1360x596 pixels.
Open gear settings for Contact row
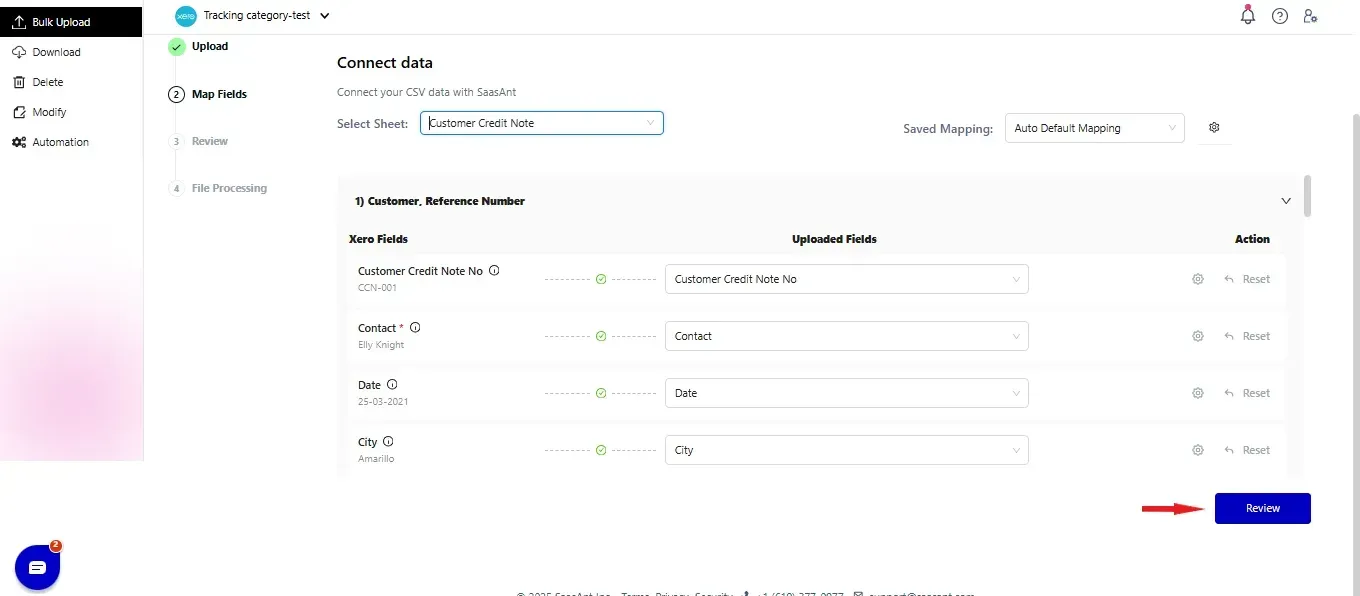[x=1197, y=336]
